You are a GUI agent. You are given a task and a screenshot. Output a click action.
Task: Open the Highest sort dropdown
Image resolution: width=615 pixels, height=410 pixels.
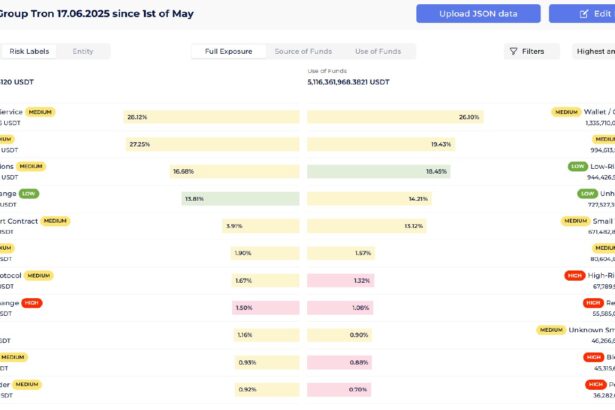coord(595,51)
